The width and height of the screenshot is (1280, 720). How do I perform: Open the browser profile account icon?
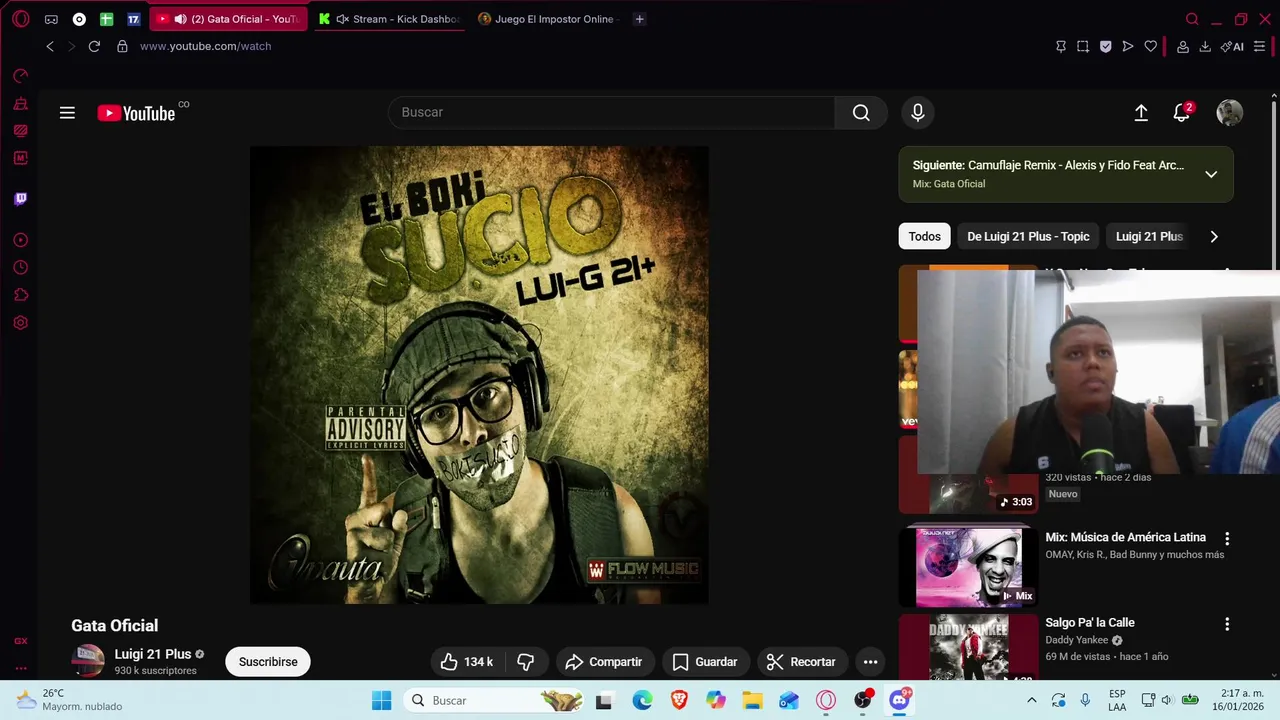tap(1183, 46)
